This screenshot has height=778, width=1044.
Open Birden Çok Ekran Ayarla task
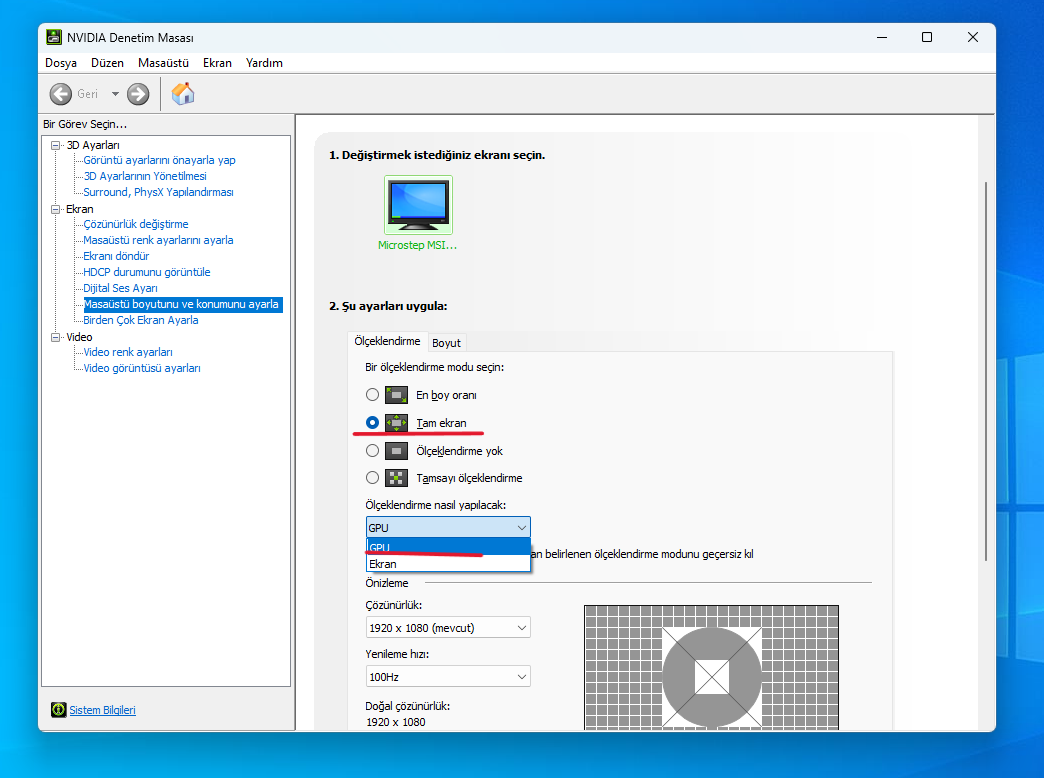pyautogui.click(x=140, y=320)
